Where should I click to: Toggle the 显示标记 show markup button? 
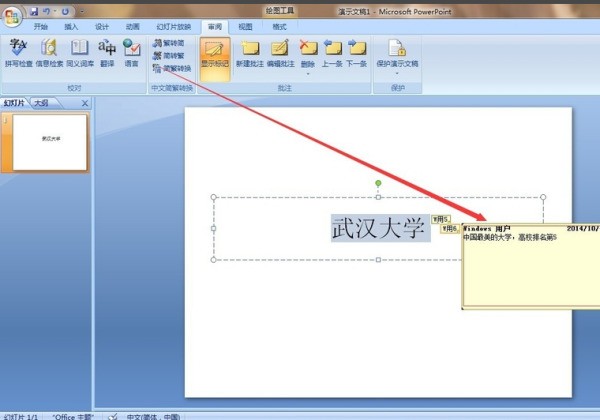click(215, 59)
